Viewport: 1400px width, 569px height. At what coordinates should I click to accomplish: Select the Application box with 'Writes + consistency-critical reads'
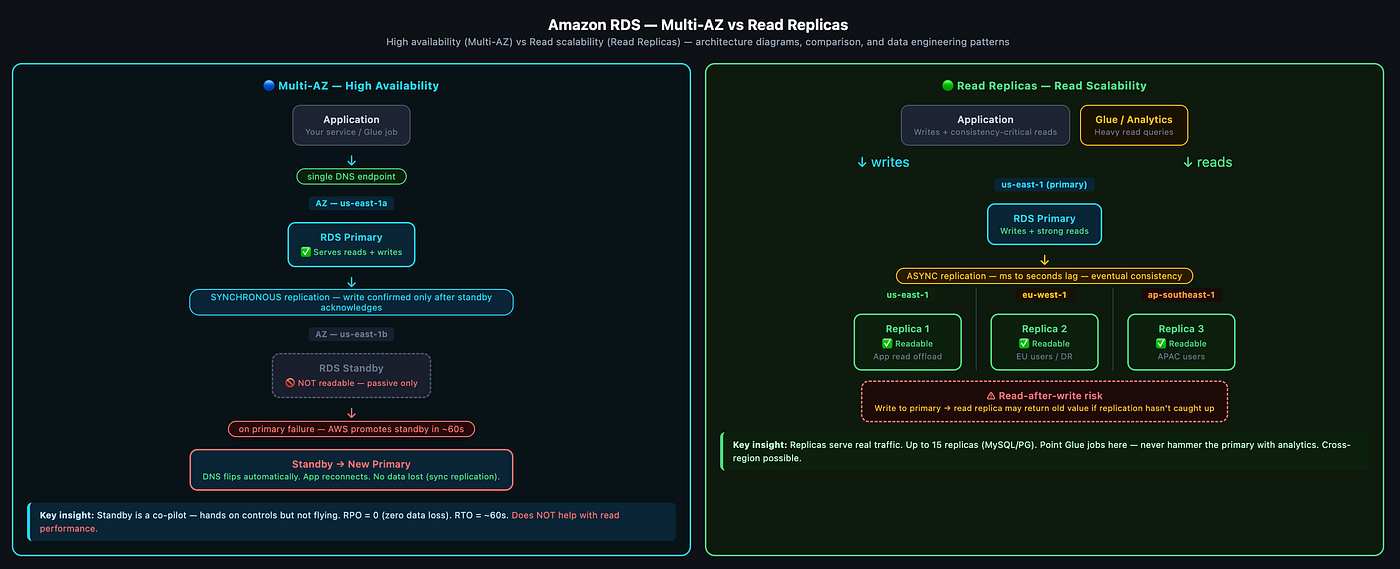coord(986,125)
